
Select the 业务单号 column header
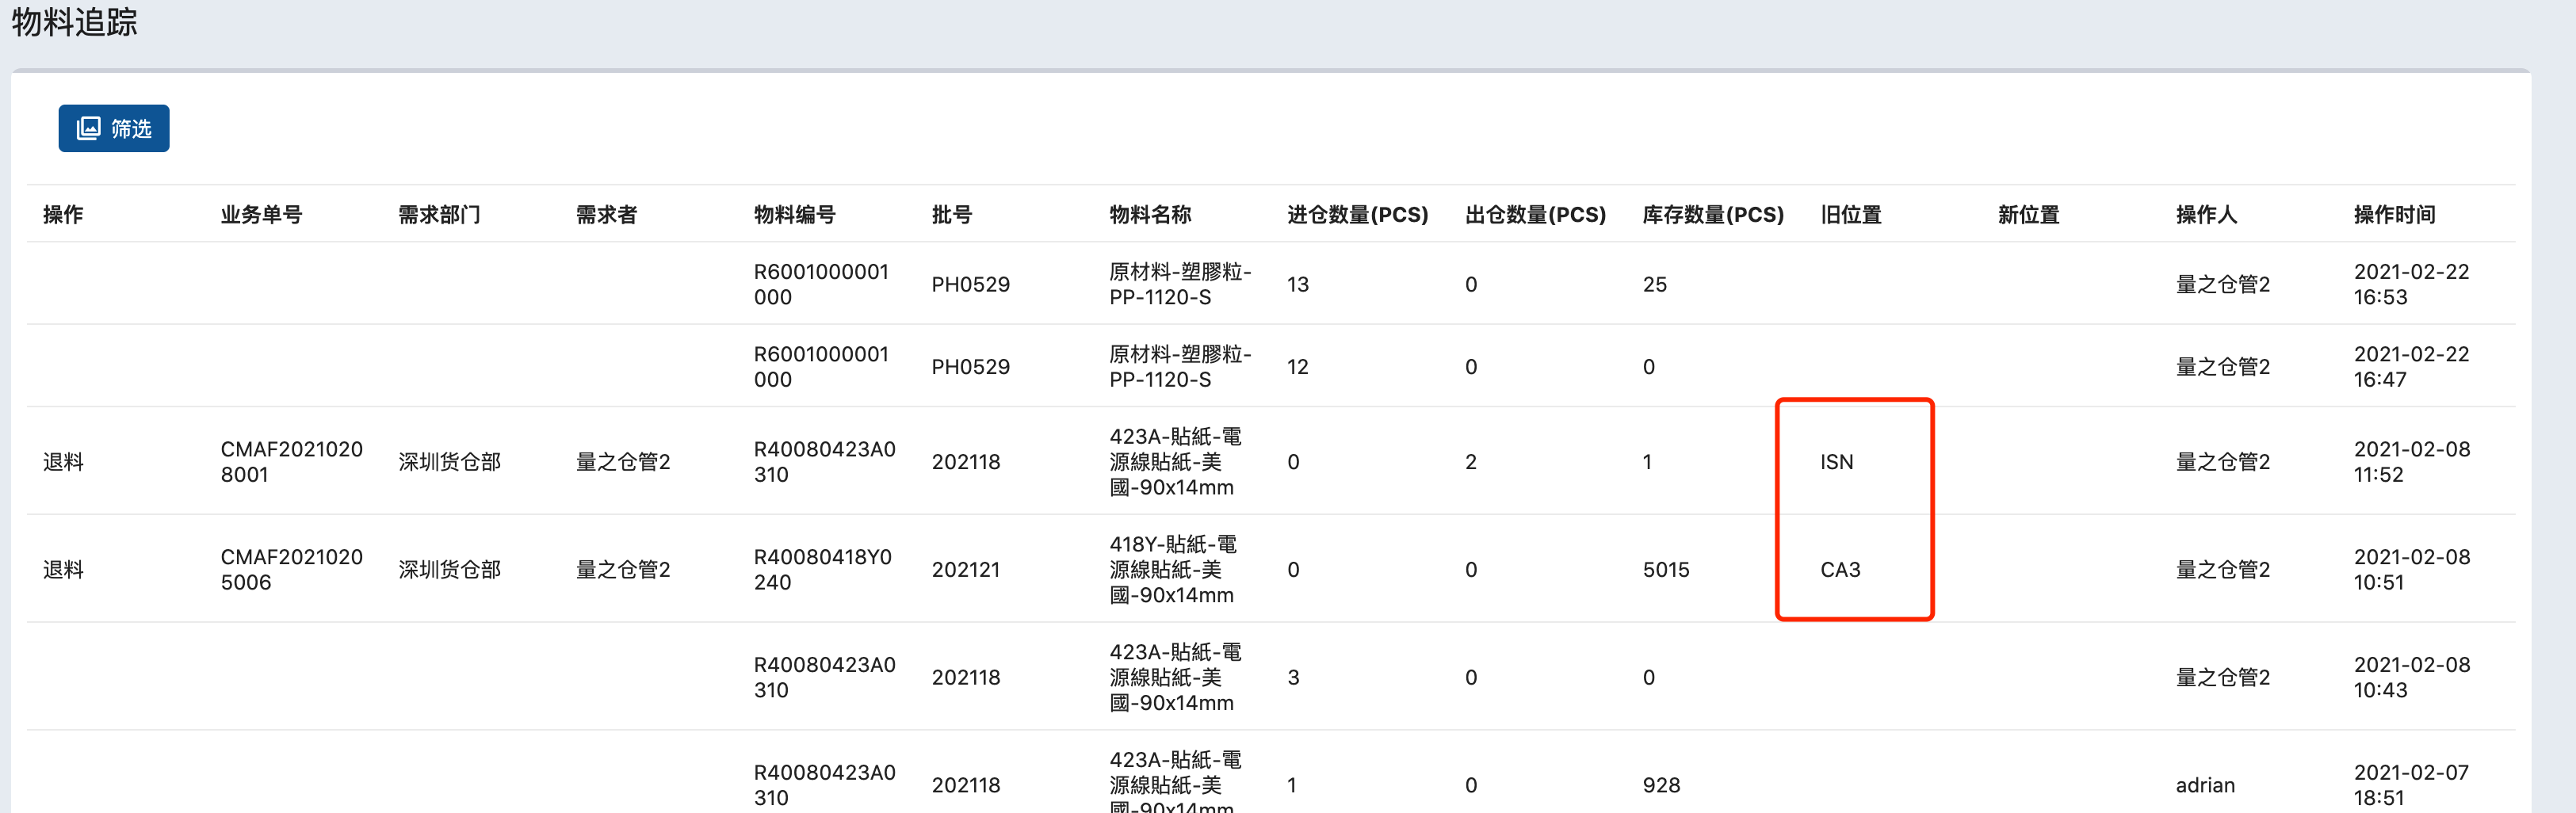[261, 214]
